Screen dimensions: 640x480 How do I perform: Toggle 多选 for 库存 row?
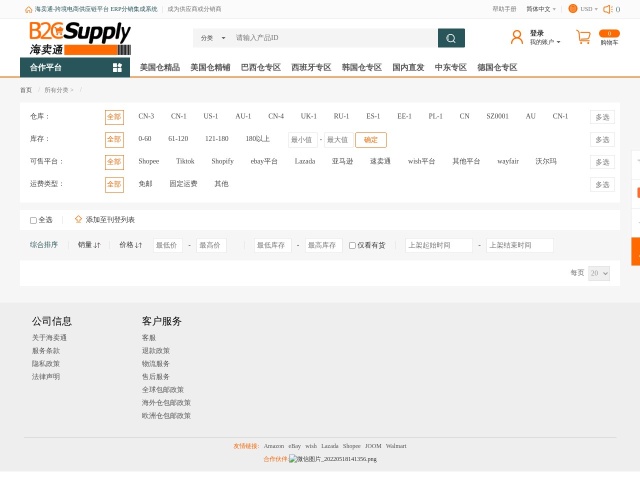[x=602, y=140]
